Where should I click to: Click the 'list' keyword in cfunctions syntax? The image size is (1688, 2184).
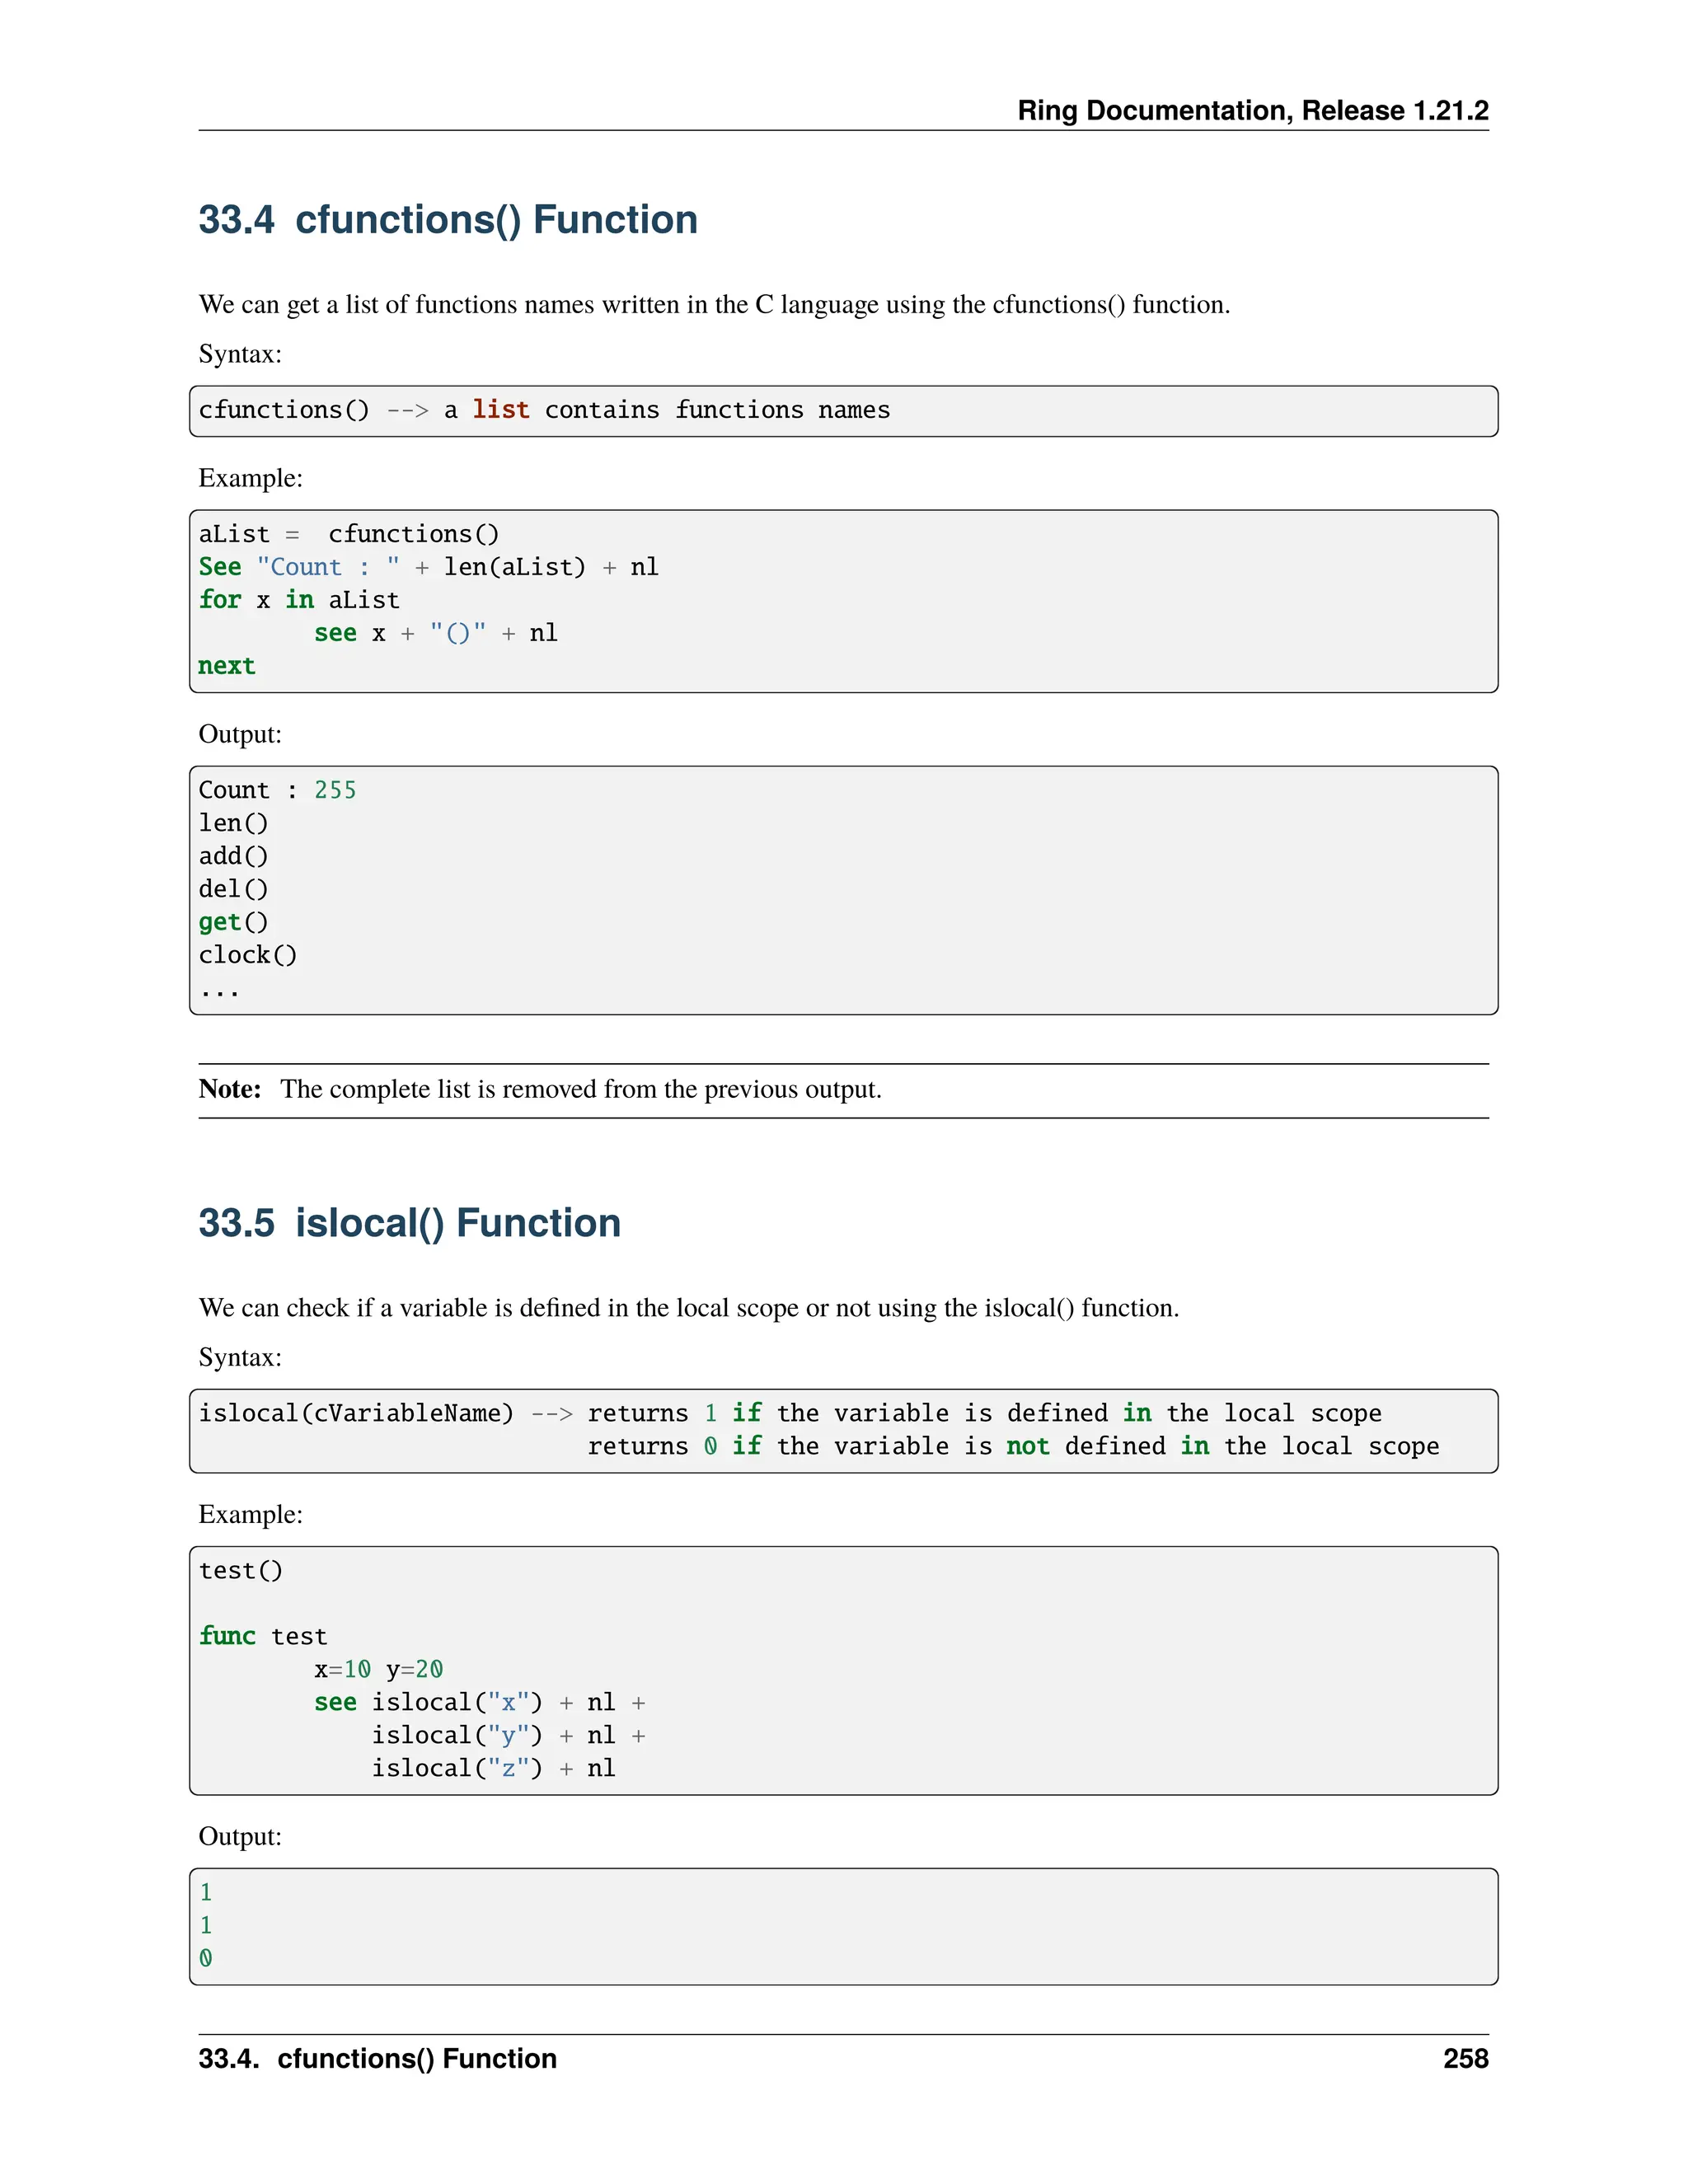point(500,410)
